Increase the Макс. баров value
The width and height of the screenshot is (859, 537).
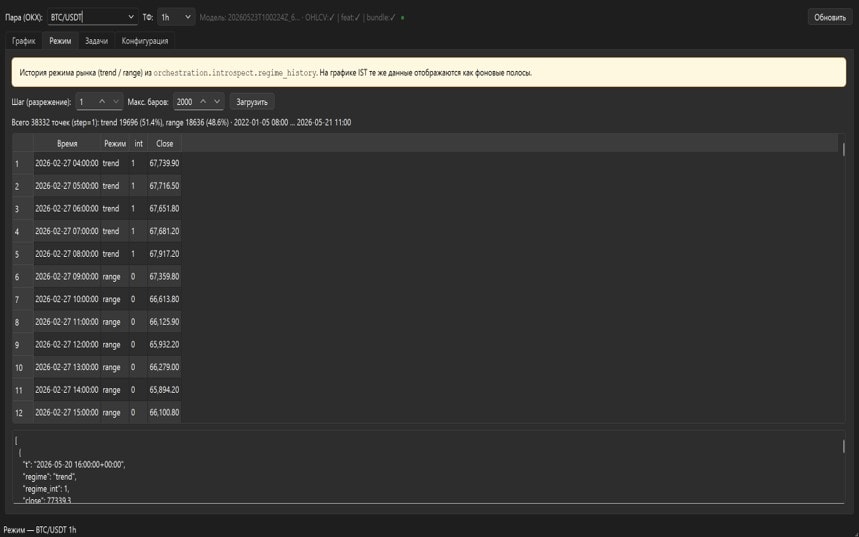click(203, 102)
